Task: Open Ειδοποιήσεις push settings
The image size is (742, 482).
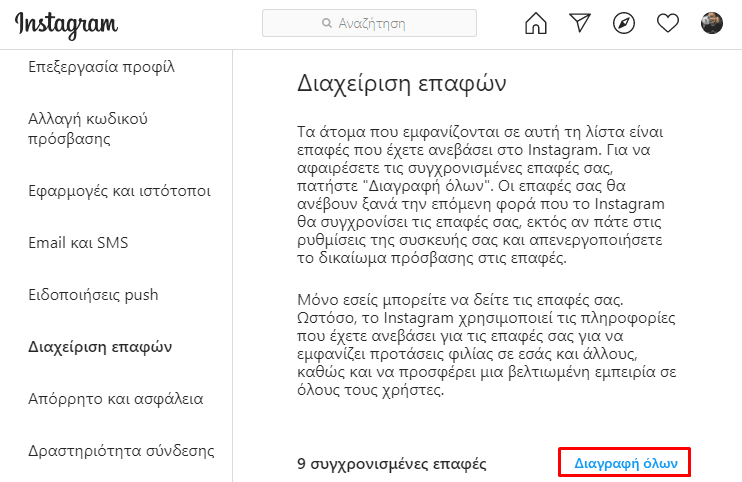Action: pos(93,295)
